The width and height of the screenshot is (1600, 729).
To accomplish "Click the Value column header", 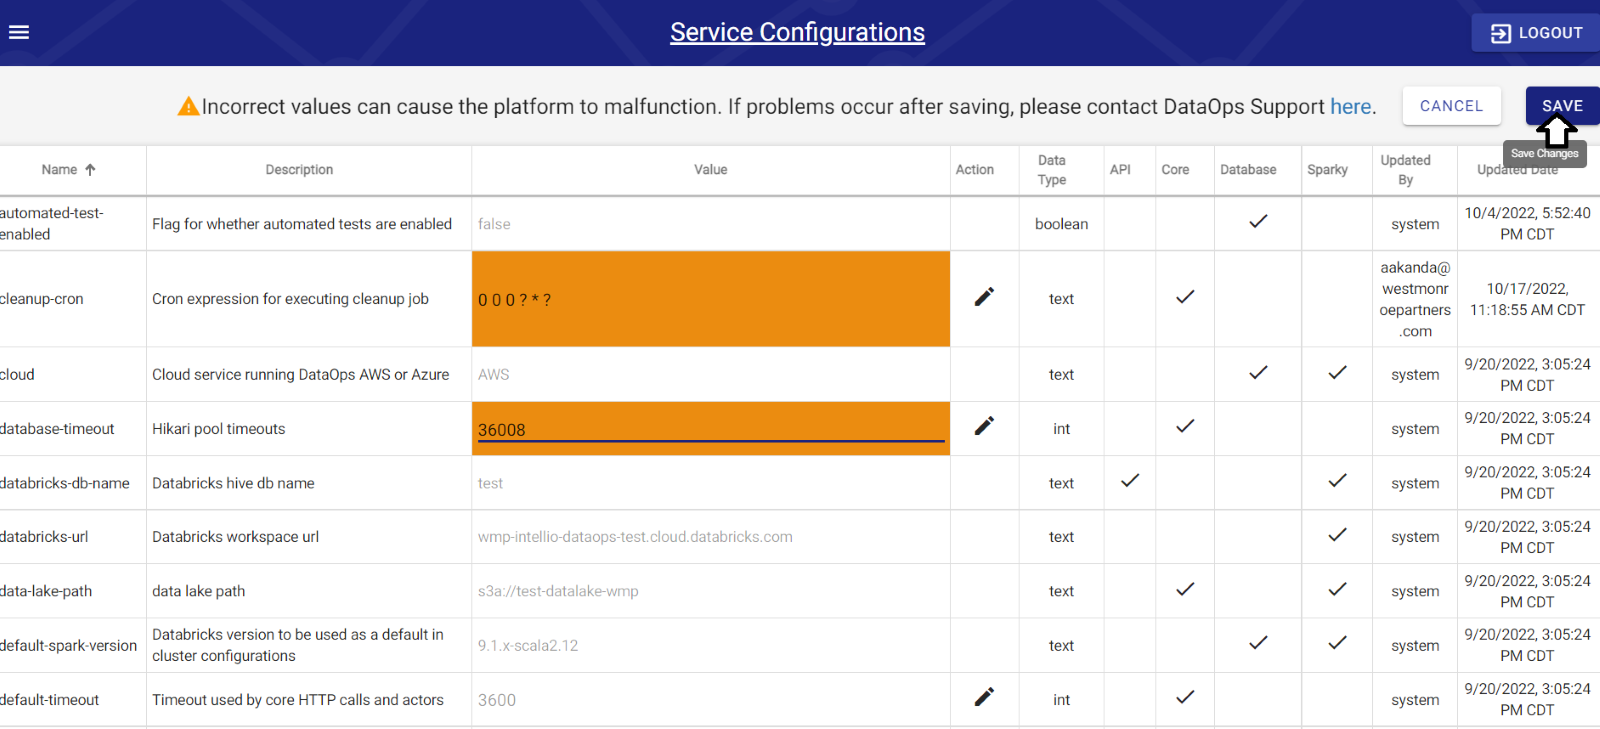I will [710, 170].
